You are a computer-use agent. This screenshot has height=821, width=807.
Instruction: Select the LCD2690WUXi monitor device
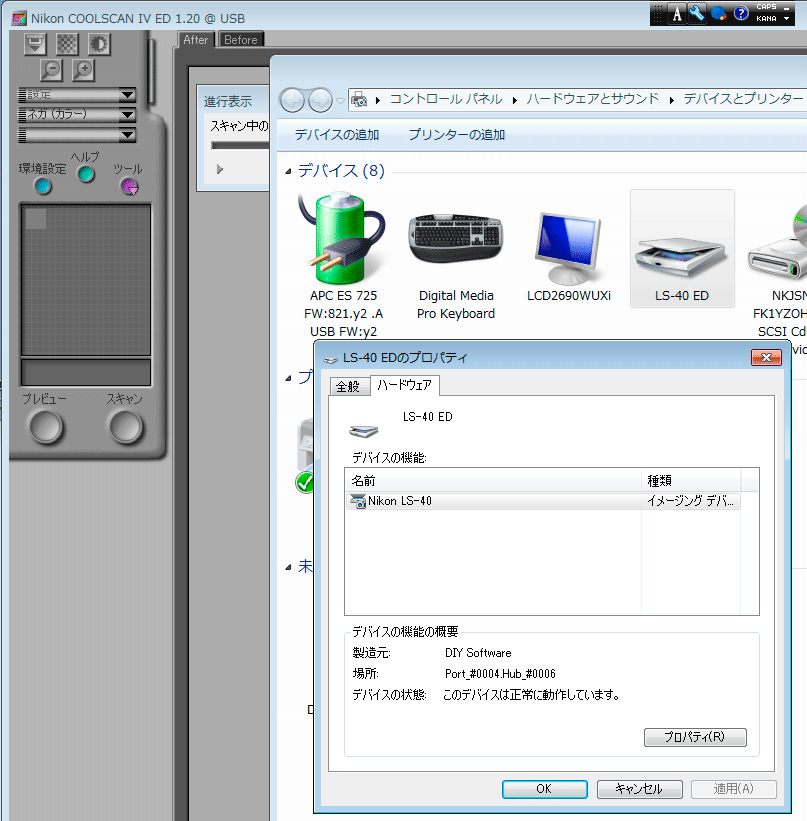(x=569, y=257)
